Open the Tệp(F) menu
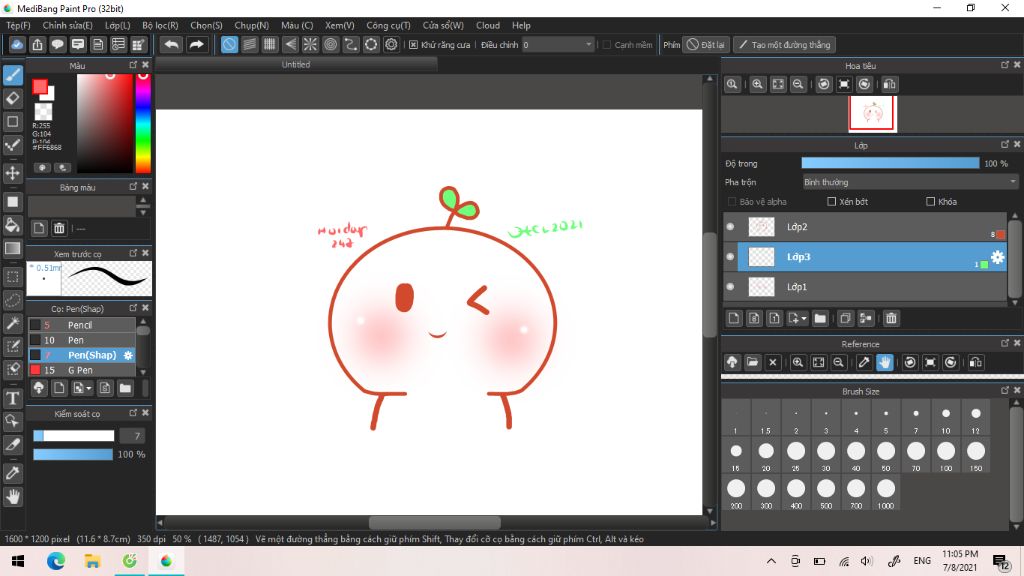The image size is (1024, 576). (x=18, y=25)
